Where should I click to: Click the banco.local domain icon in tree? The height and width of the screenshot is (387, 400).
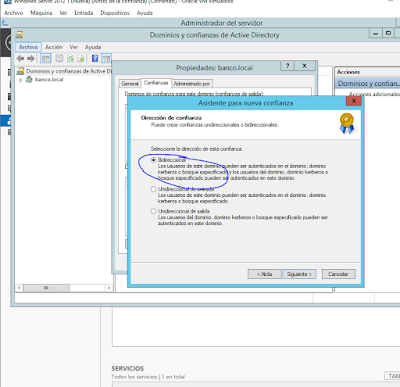pos(30,79)
